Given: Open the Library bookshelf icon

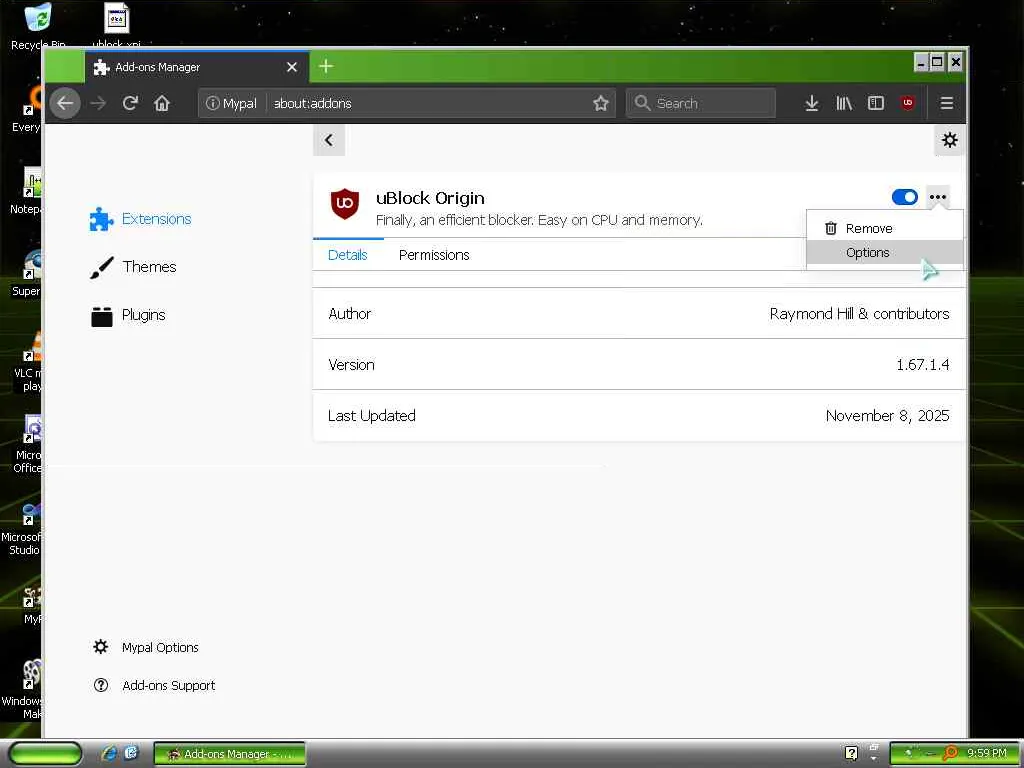Looking at the screenshot, I should click(x=844, y=103).
